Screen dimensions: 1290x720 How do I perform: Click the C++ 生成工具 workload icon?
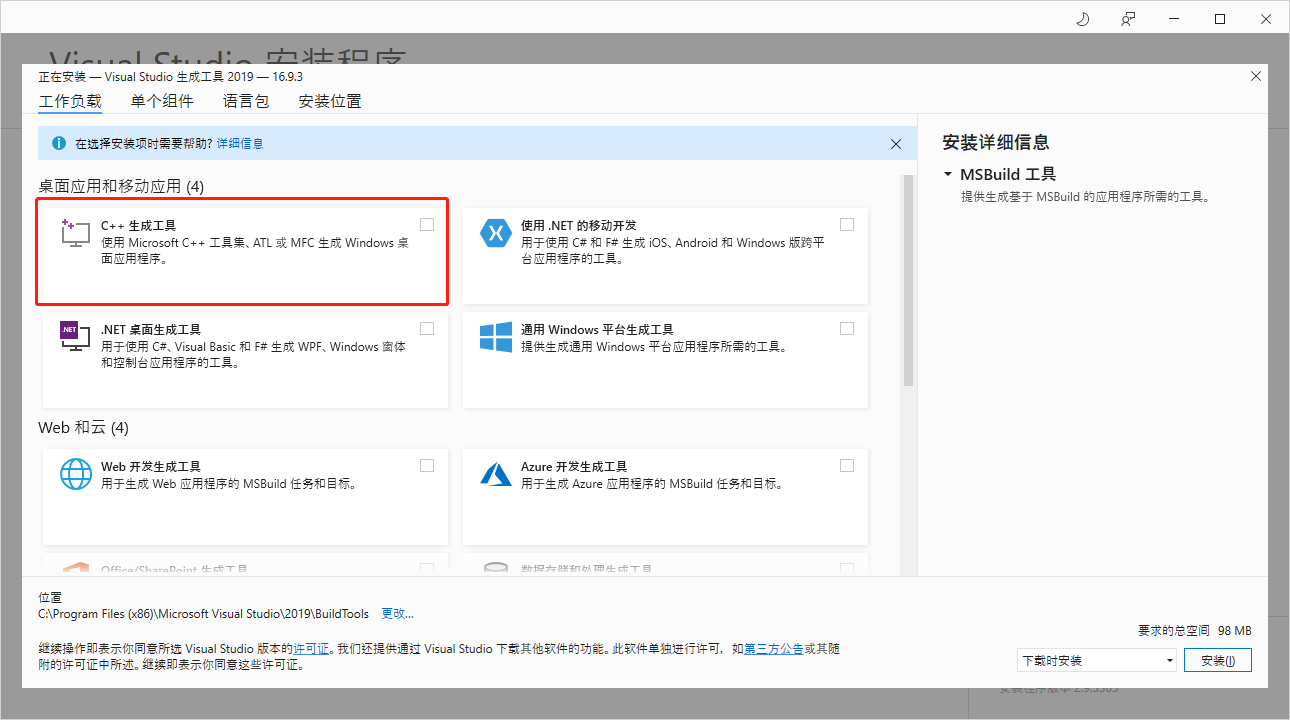point(76,234)
